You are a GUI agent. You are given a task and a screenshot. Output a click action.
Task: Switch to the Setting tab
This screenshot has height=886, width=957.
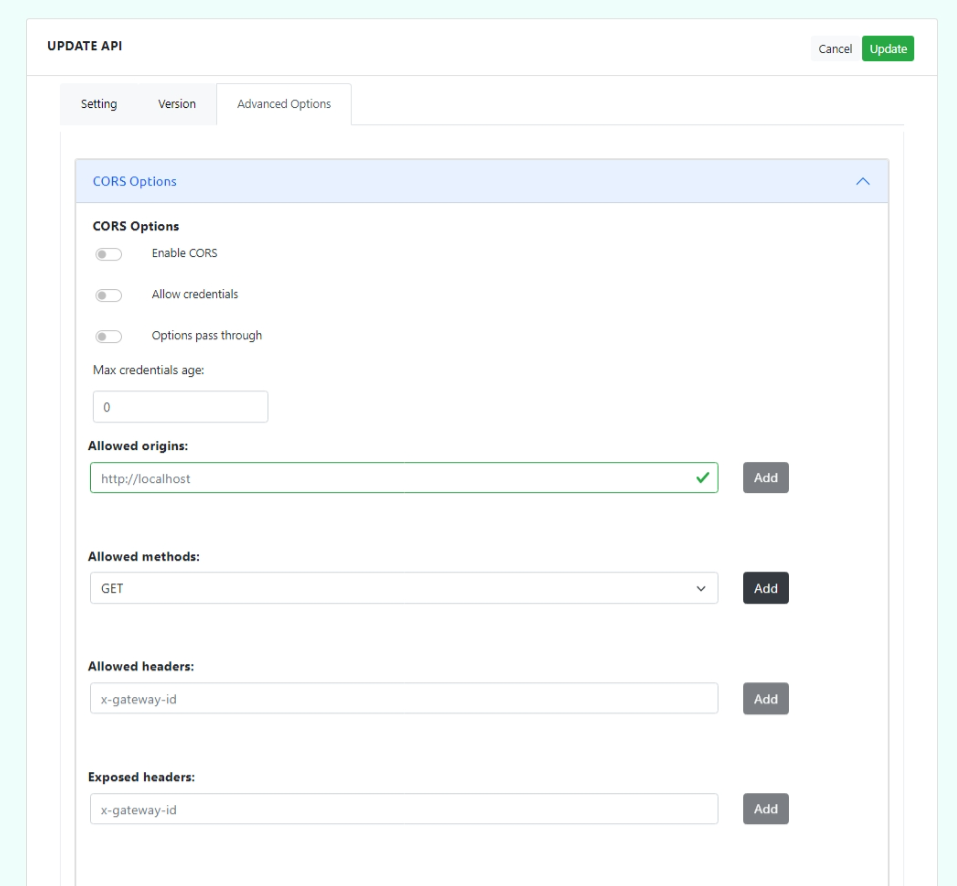[x=98, y=103]
